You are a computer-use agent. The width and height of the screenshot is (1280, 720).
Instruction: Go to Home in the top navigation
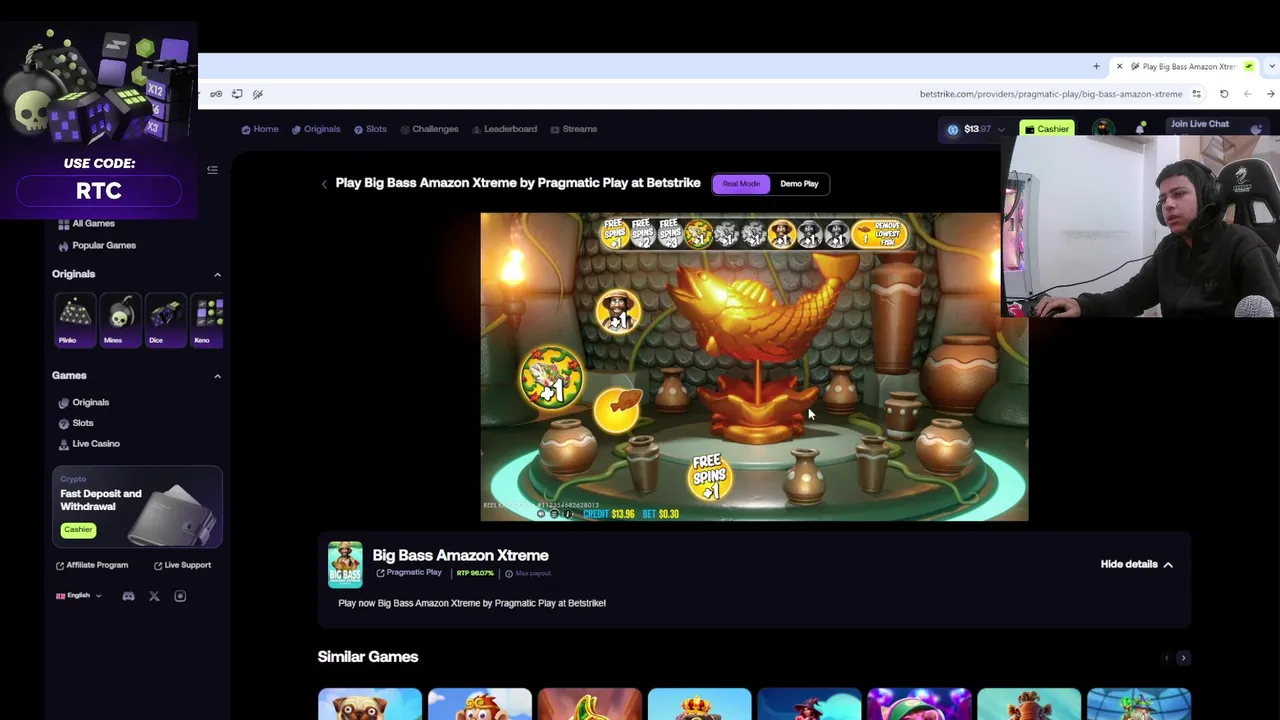point(260,129)
